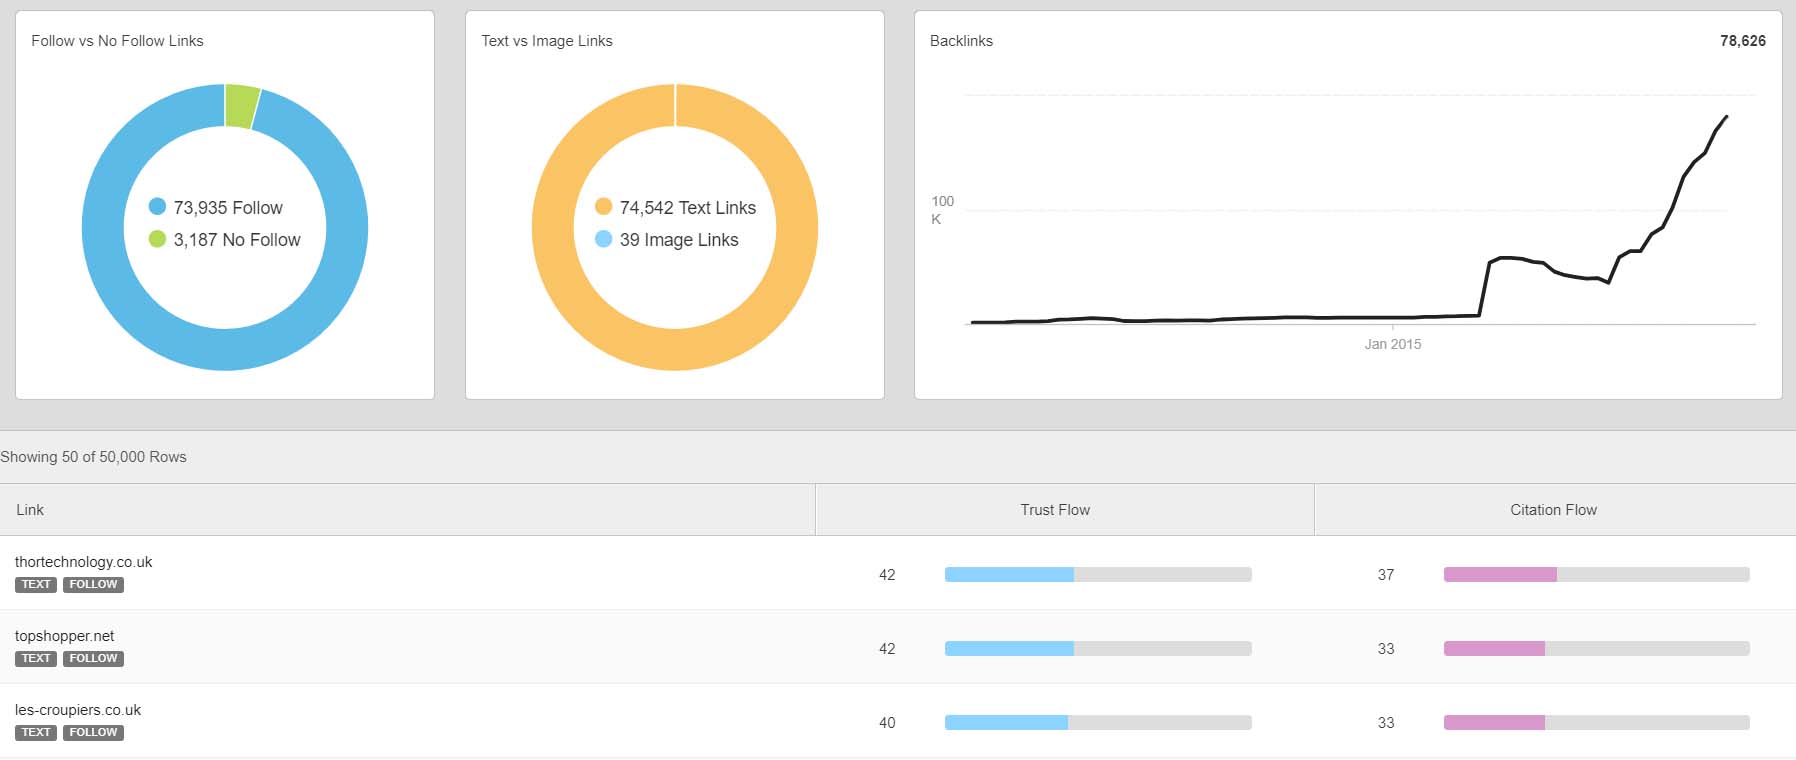Click the orange Text Links legend dot
This screenshot has width=1796, height=760.
(x=603, y=206)
